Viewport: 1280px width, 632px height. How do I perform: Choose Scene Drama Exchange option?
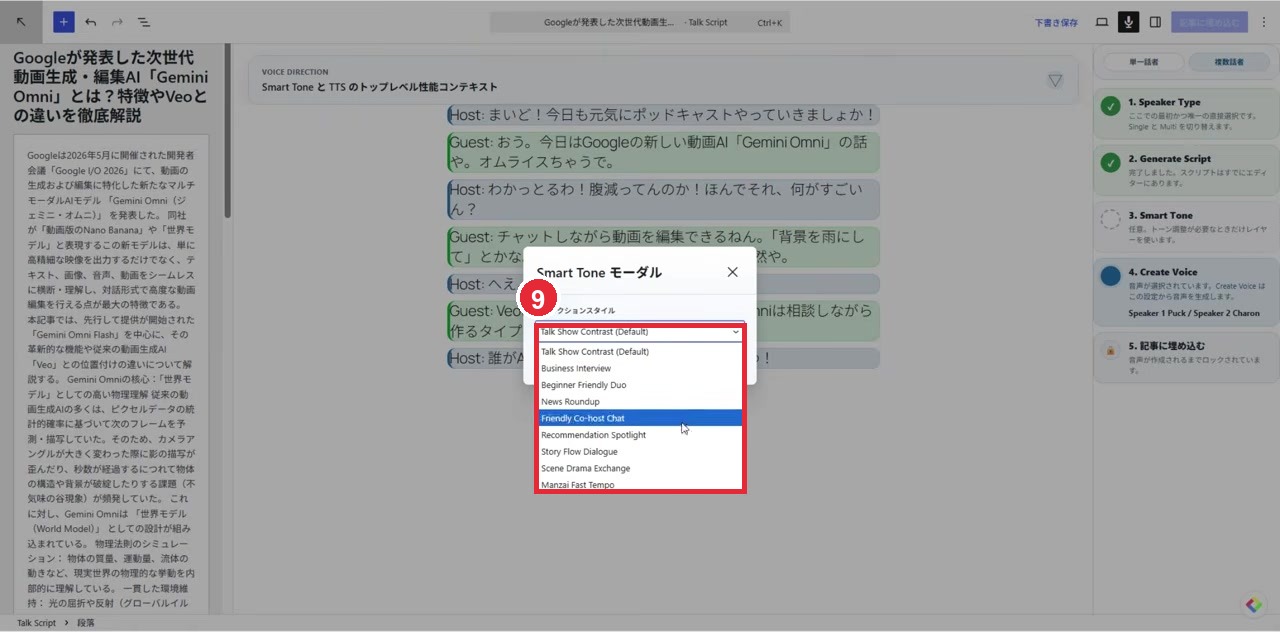640,468
